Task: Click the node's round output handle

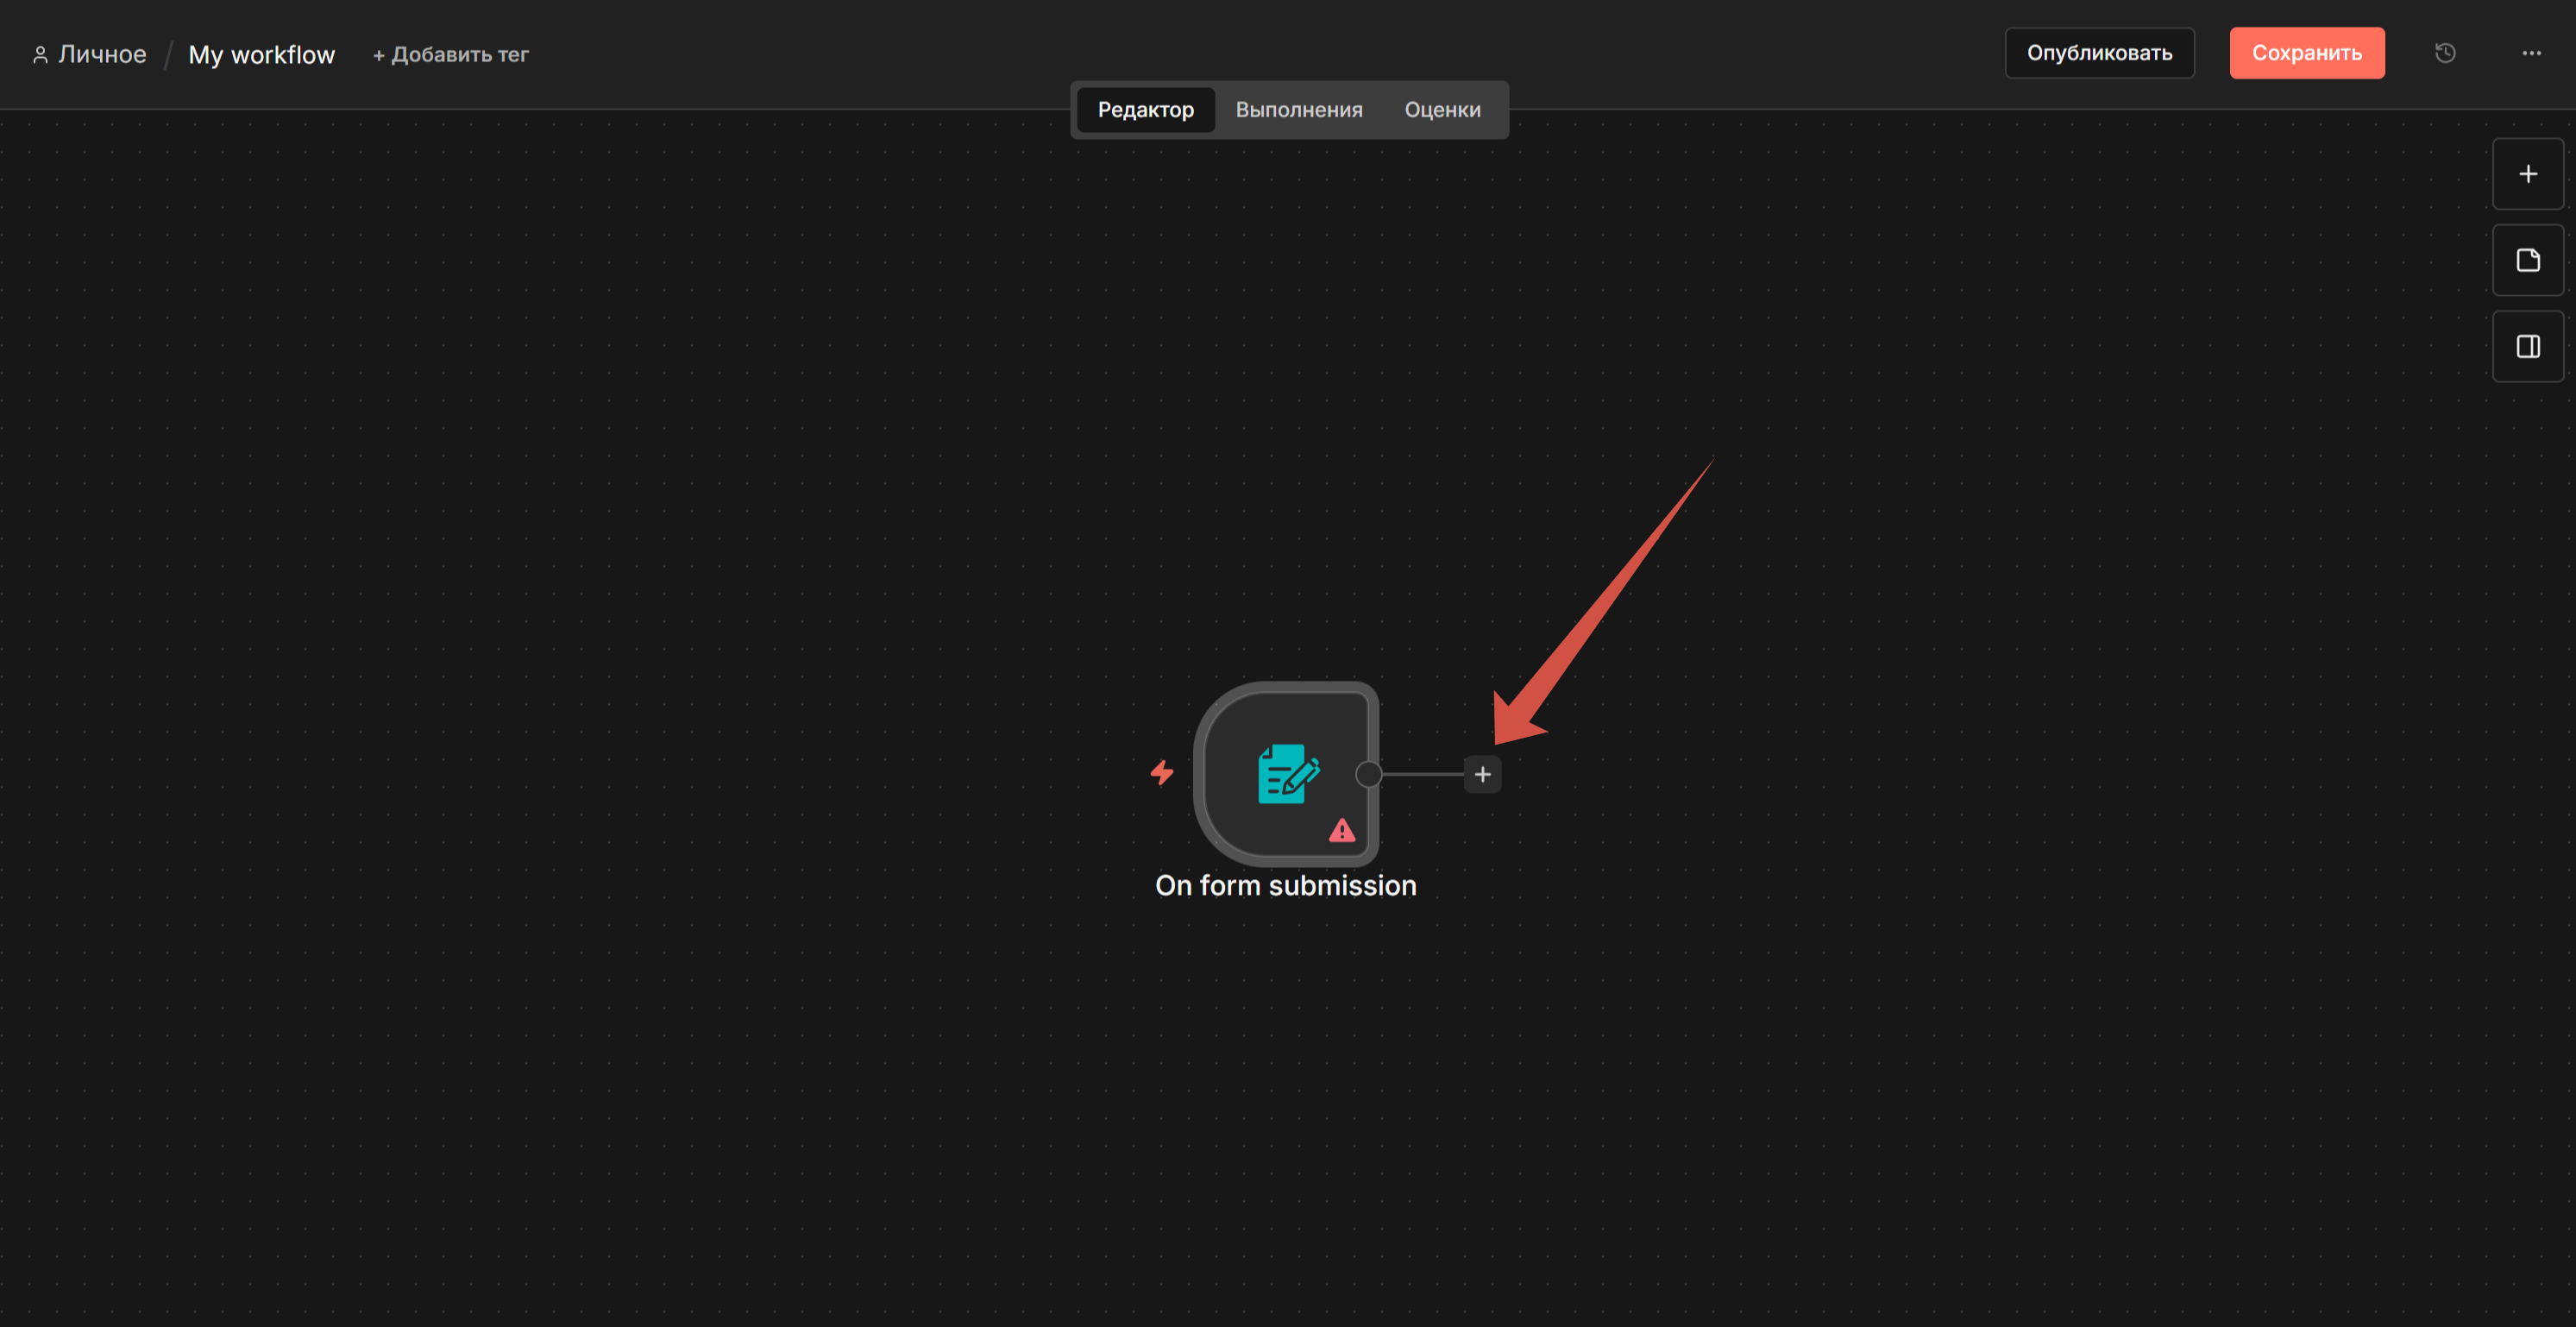Action: point(1368,775)
